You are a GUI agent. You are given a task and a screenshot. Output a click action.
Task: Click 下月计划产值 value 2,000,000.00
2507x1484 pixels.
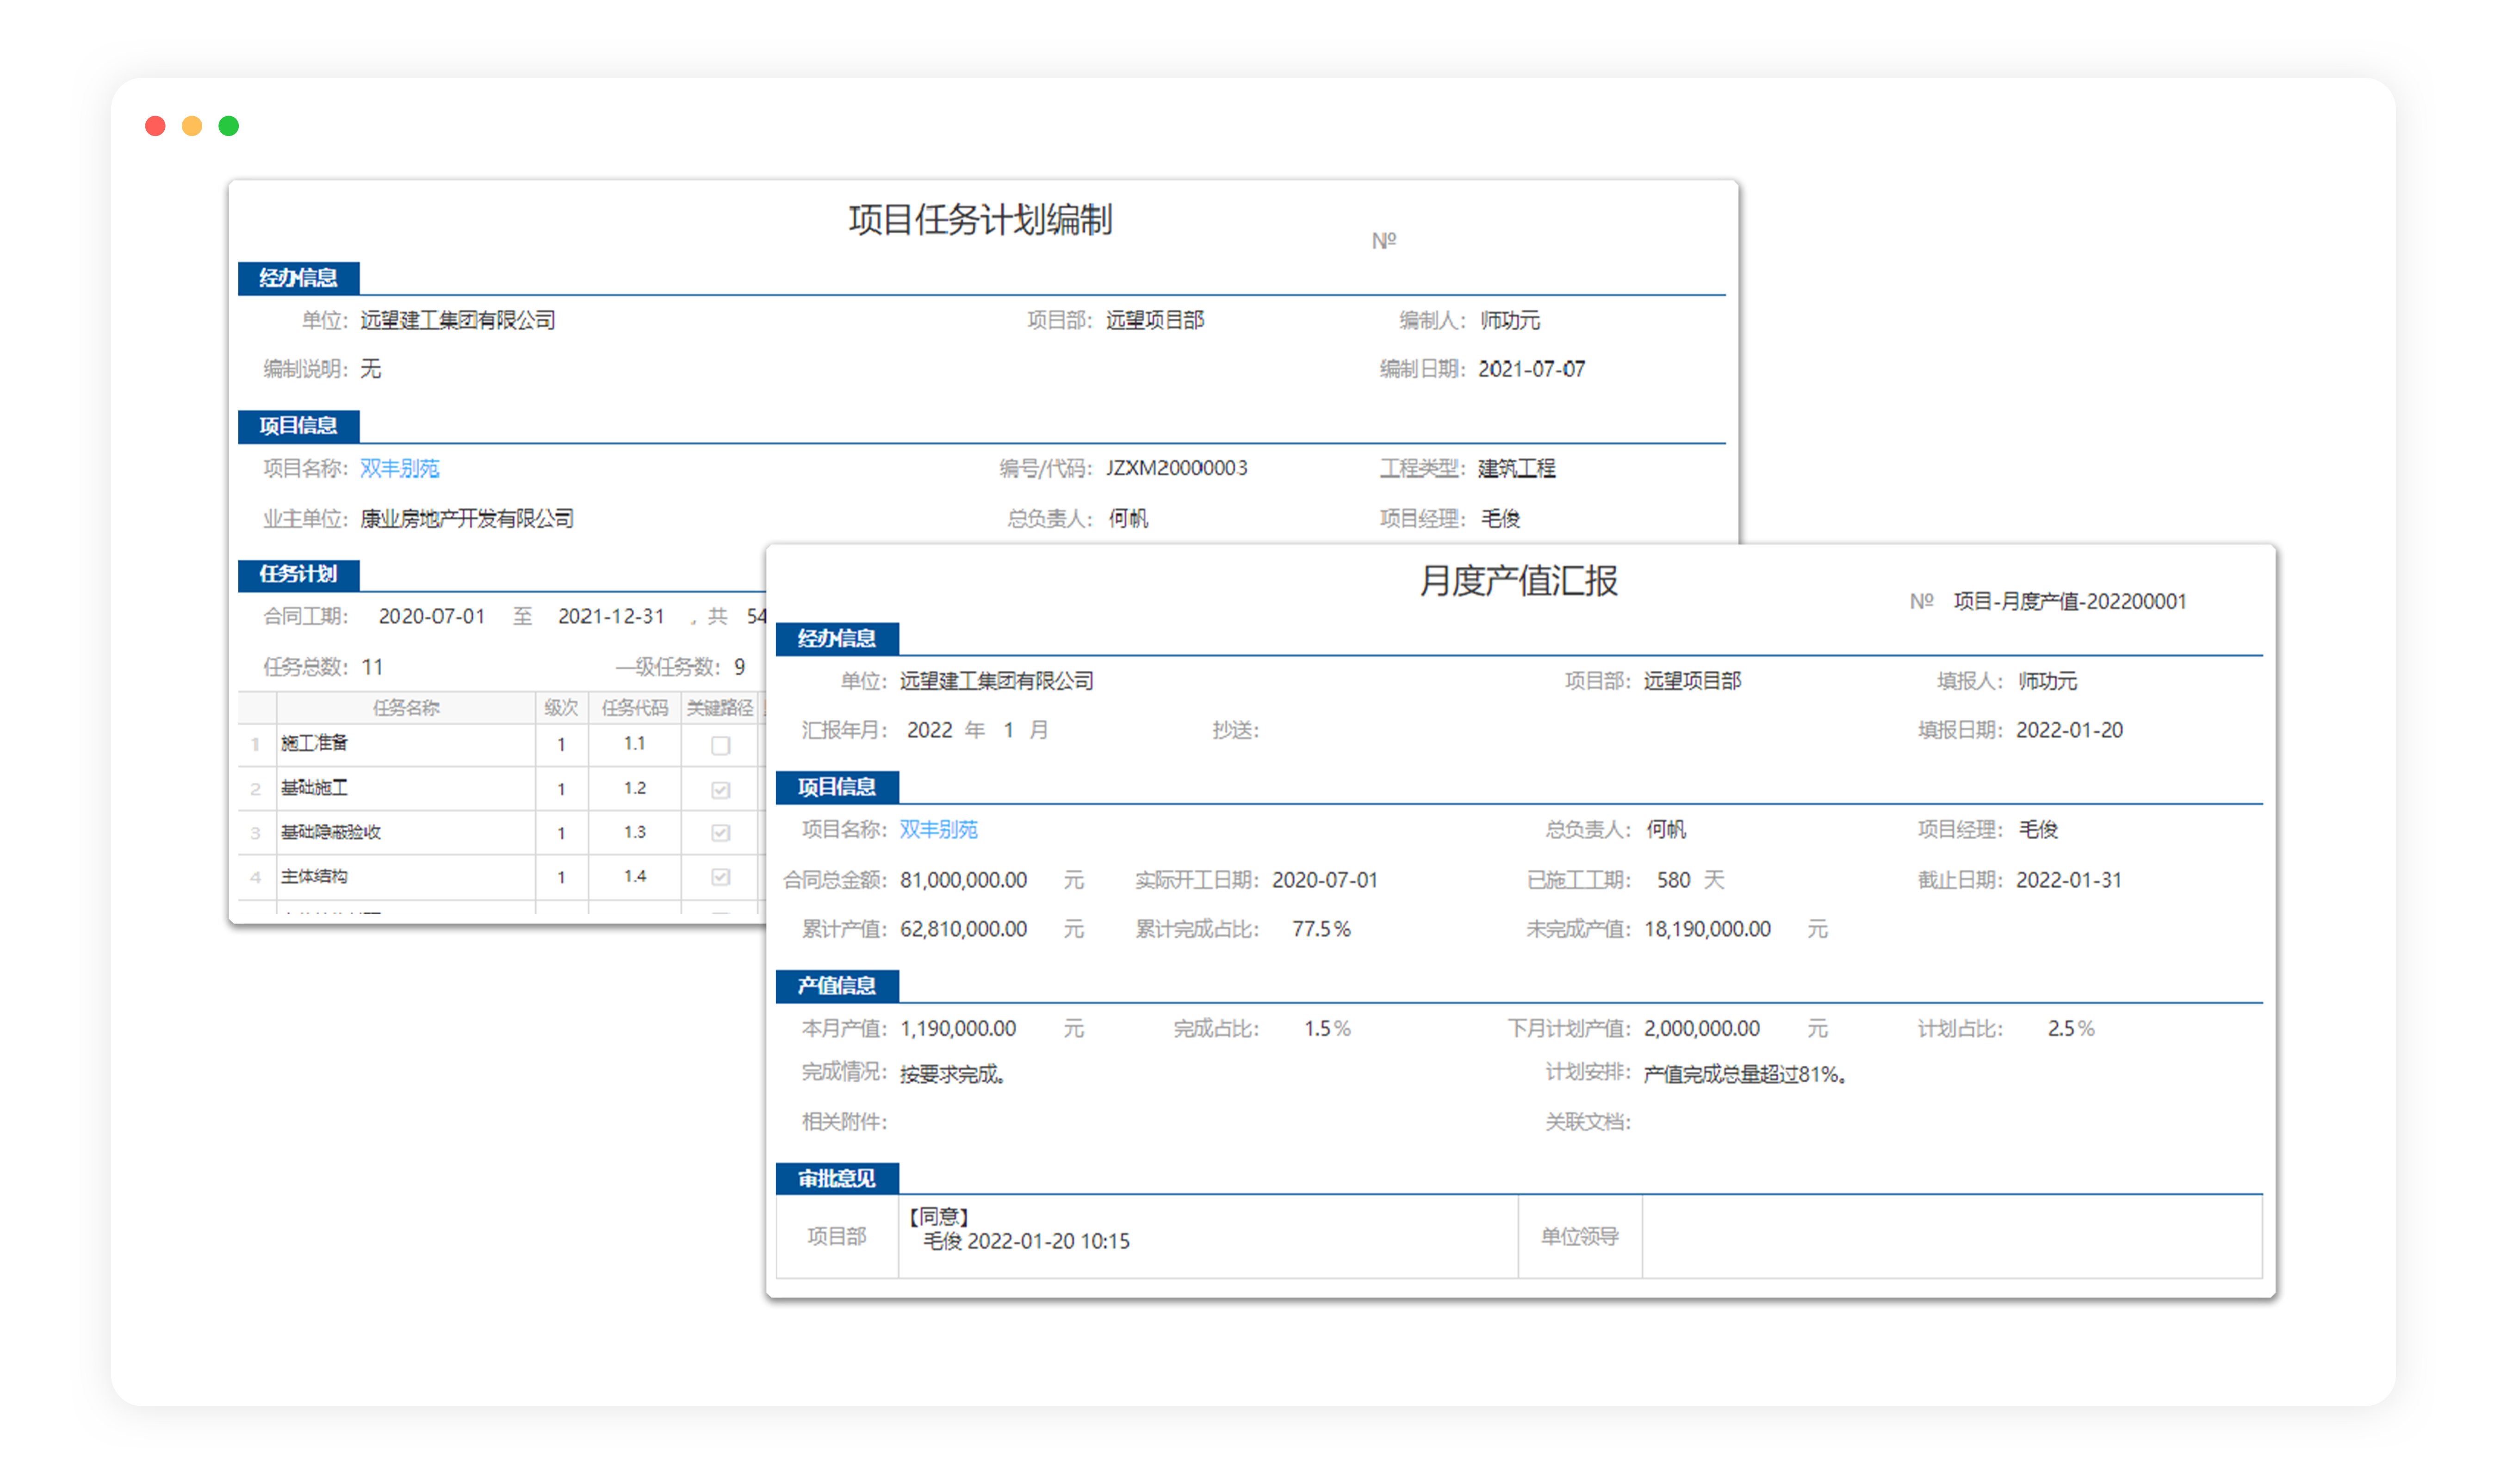point(1702,1028)
